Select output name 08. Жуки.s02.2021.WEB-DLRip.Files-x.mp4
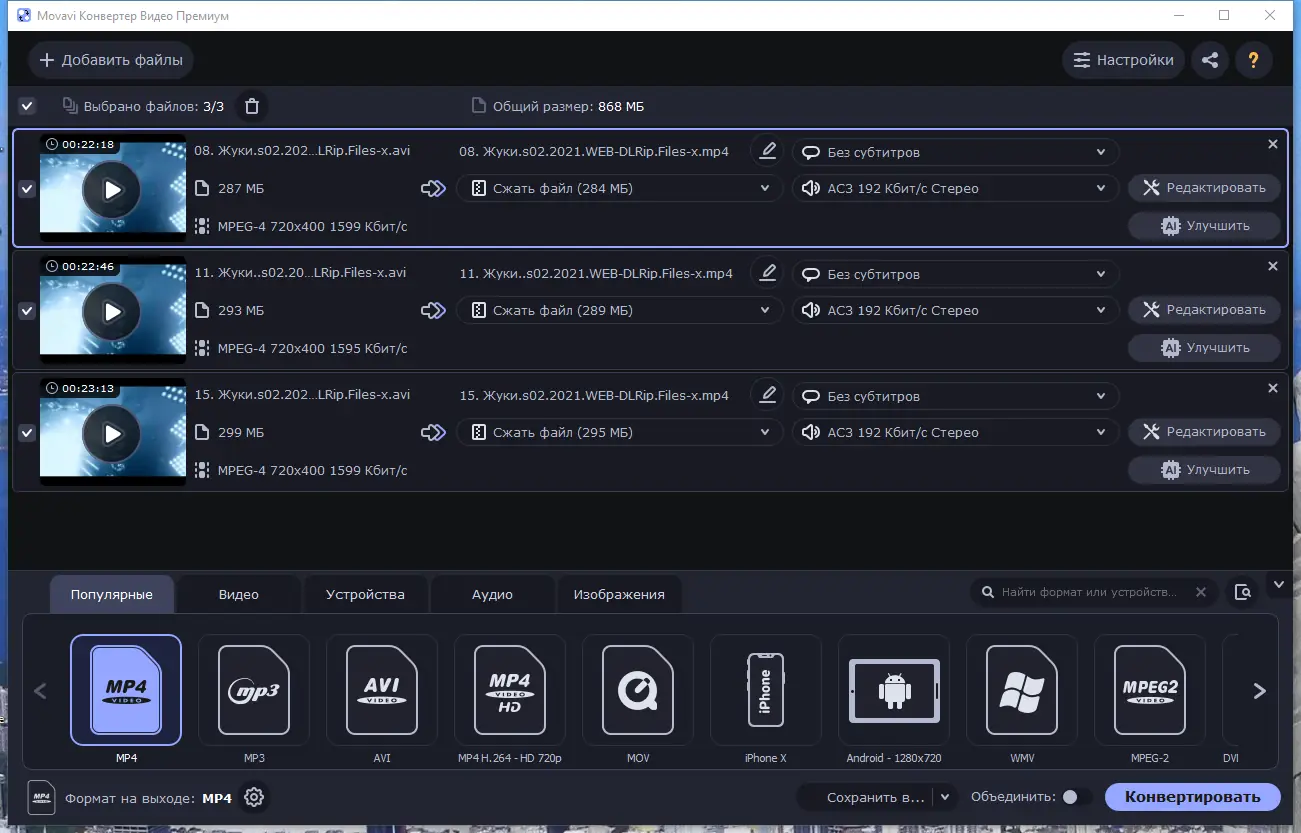 (594, 152)
